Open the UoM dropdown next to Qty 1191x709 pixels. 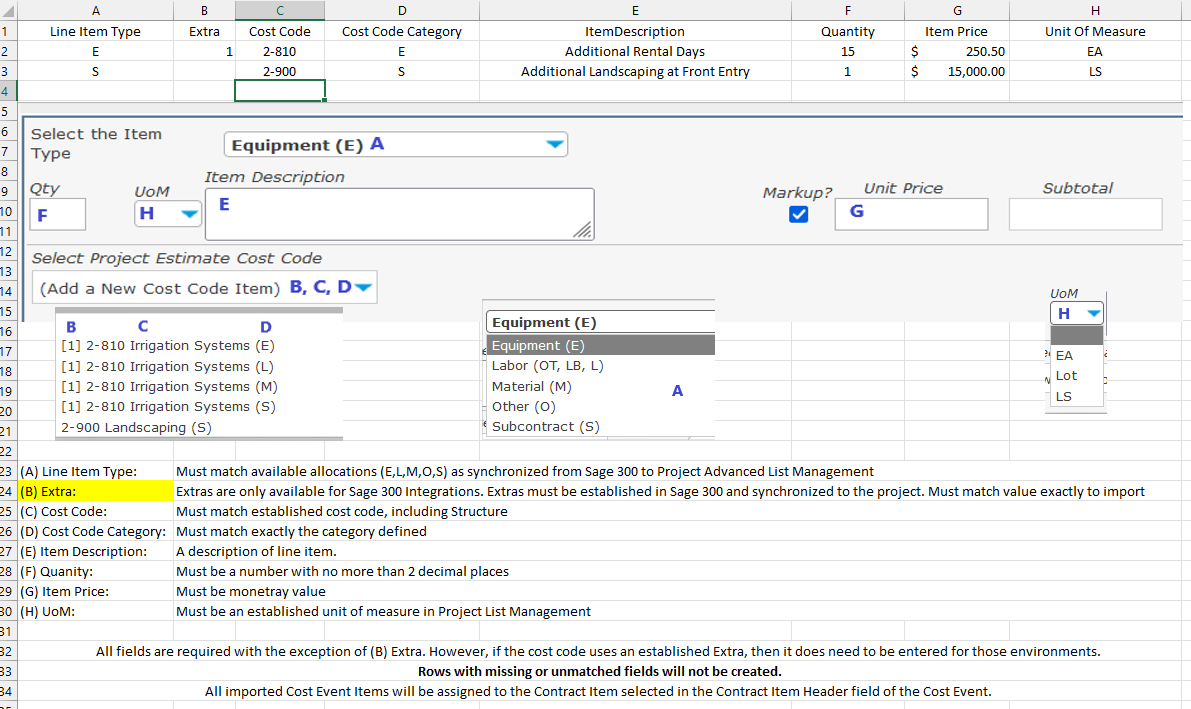tap(168, 214)
